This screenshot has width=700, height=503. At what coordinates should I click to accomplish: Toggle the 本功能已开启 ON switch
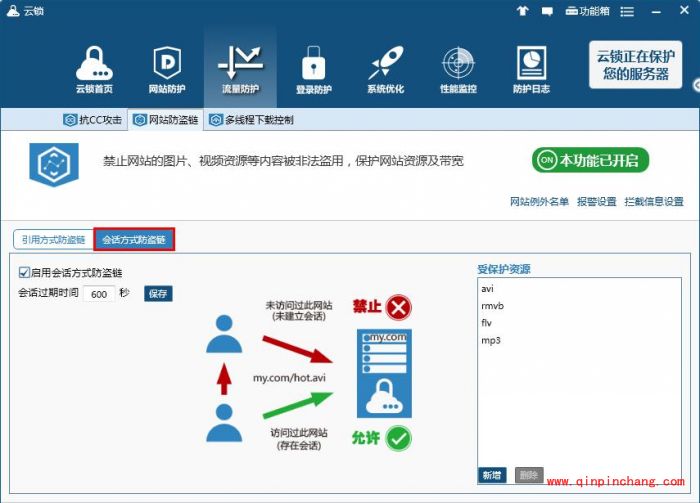[590, 160]
